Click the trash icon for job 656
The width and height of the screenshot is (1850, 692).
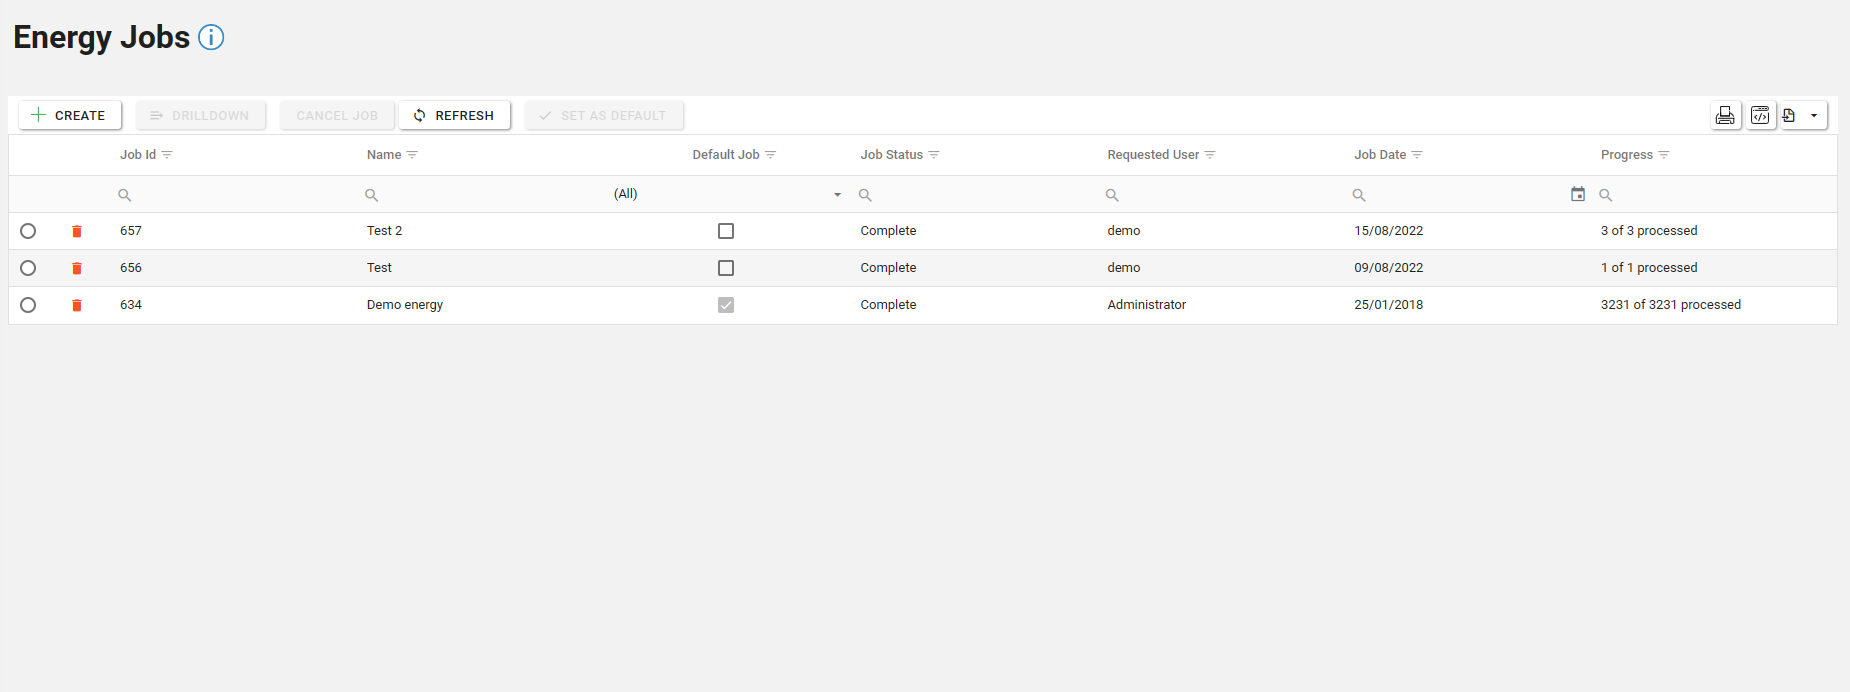77,268
